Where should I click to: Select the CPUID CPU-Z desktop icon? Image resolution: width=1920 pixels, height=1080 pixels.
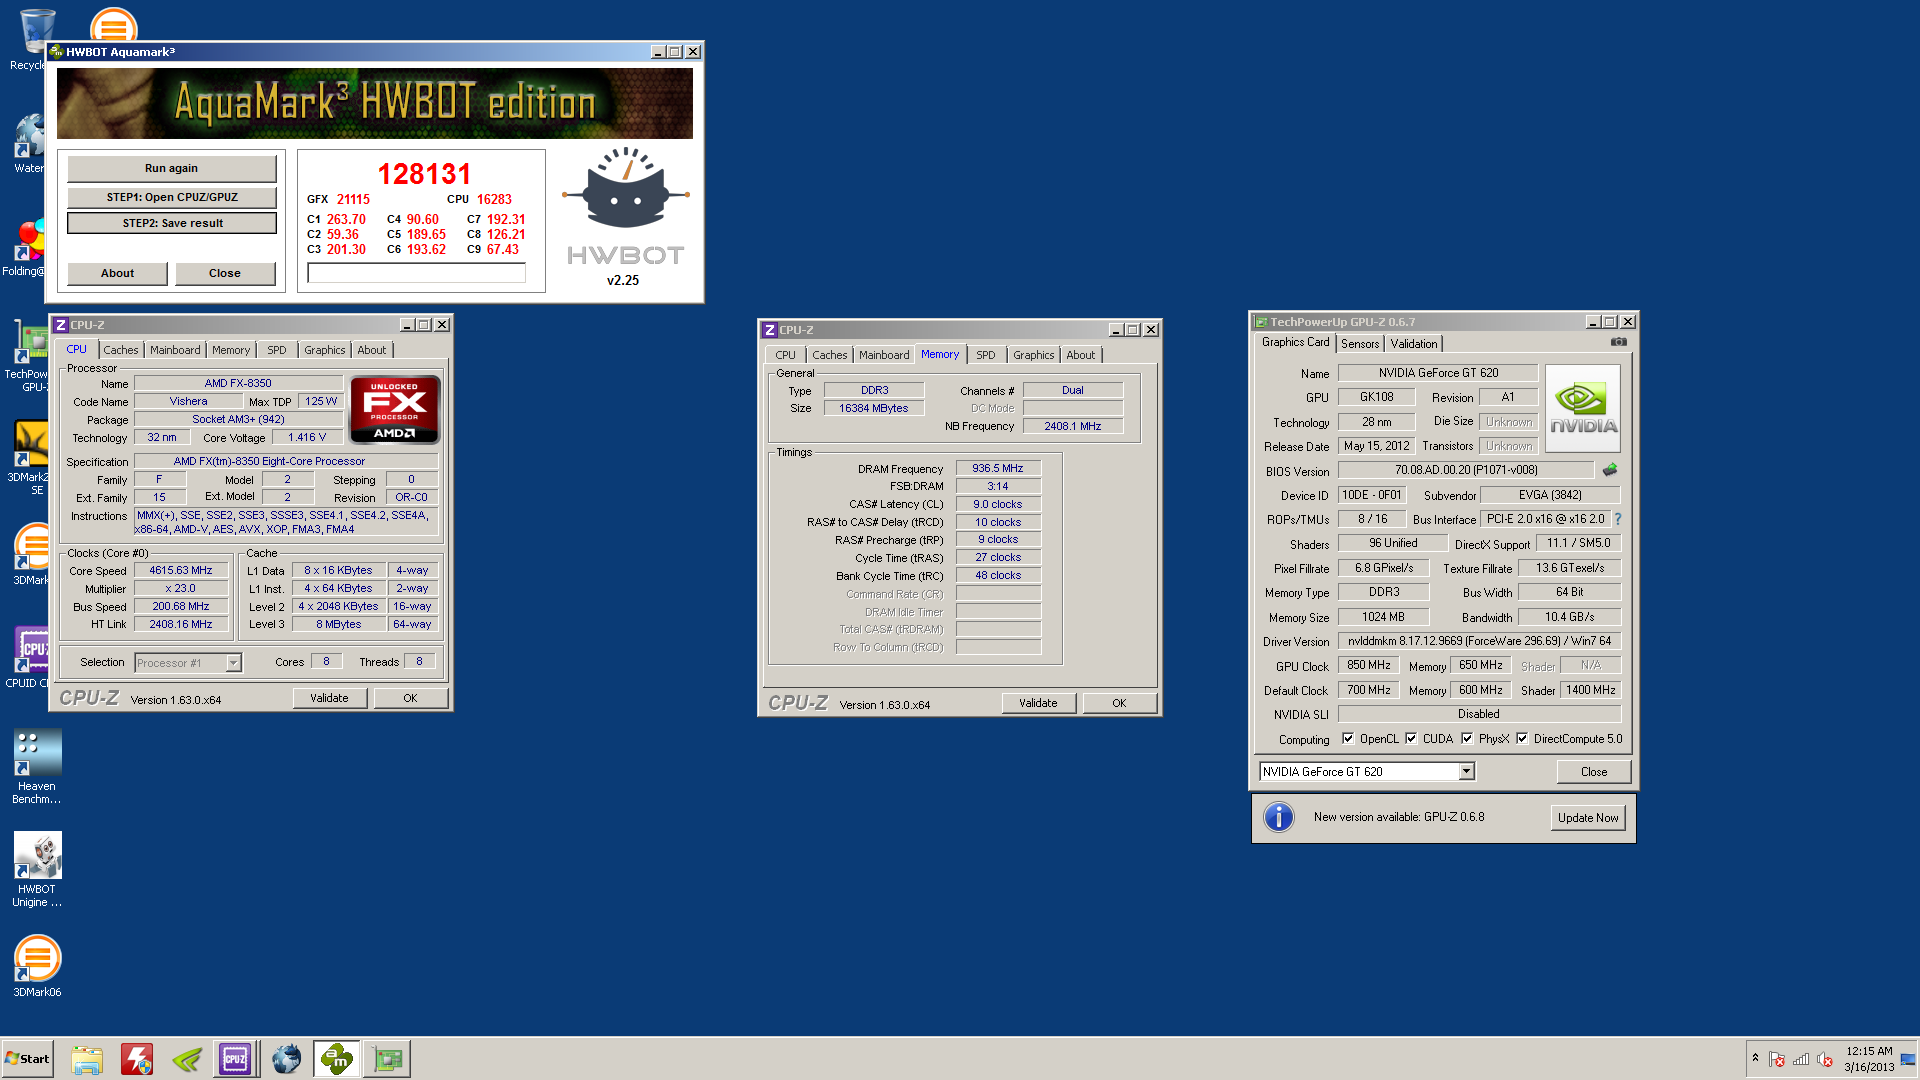[30, 657]
